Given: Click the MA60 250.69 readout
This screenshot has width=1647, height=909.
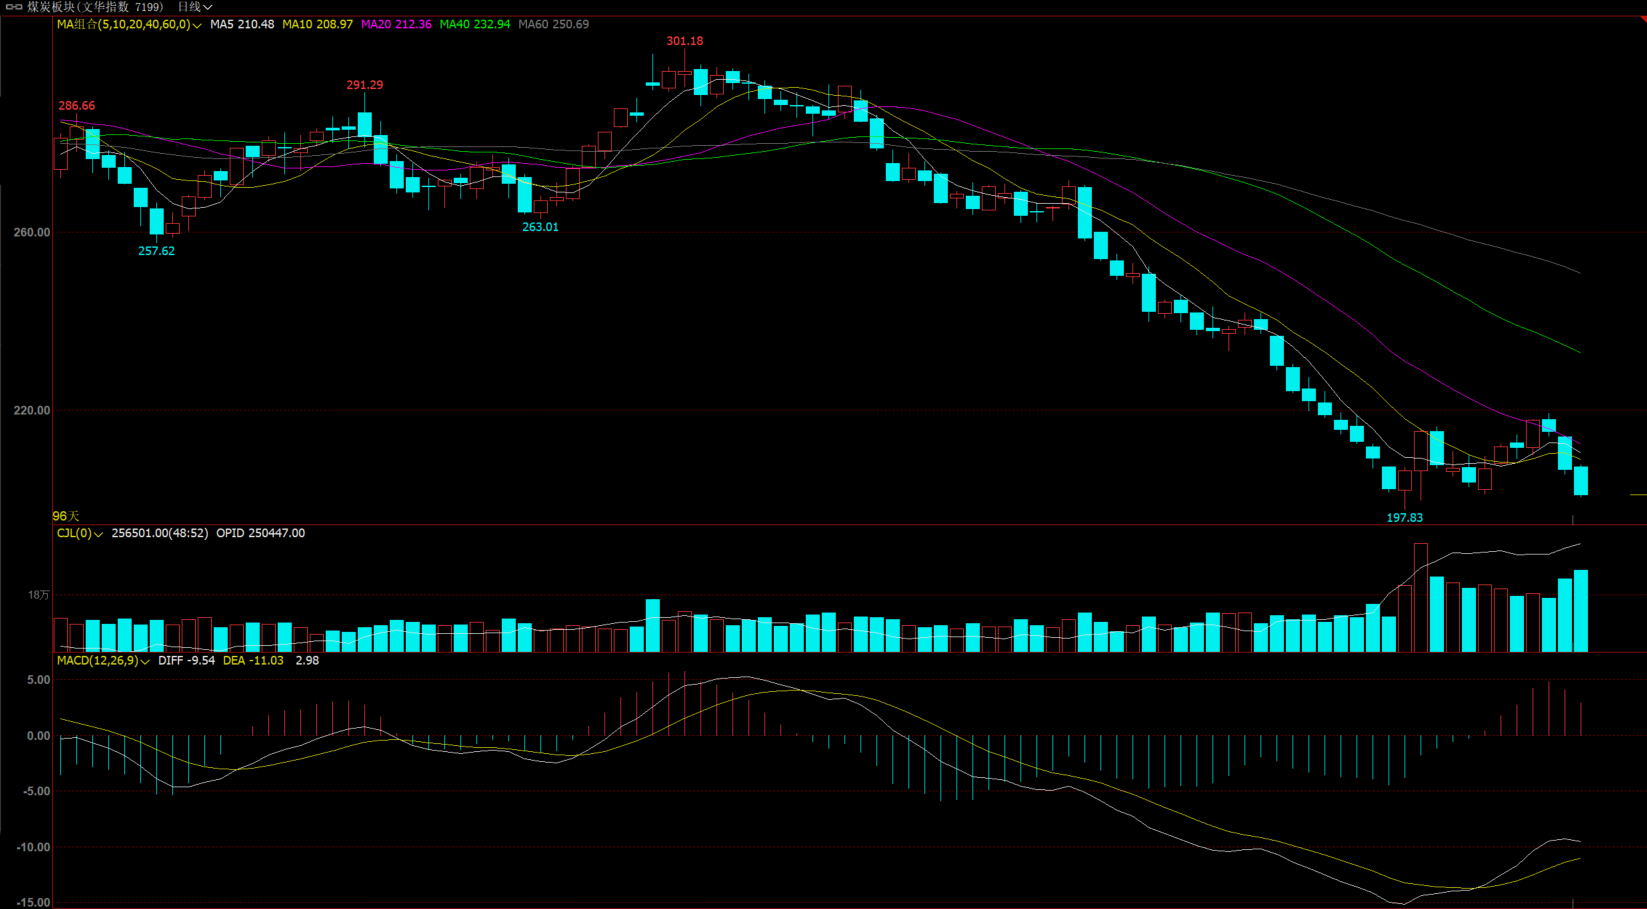Looking at the screenshot, I should click(x=553, y=24).
